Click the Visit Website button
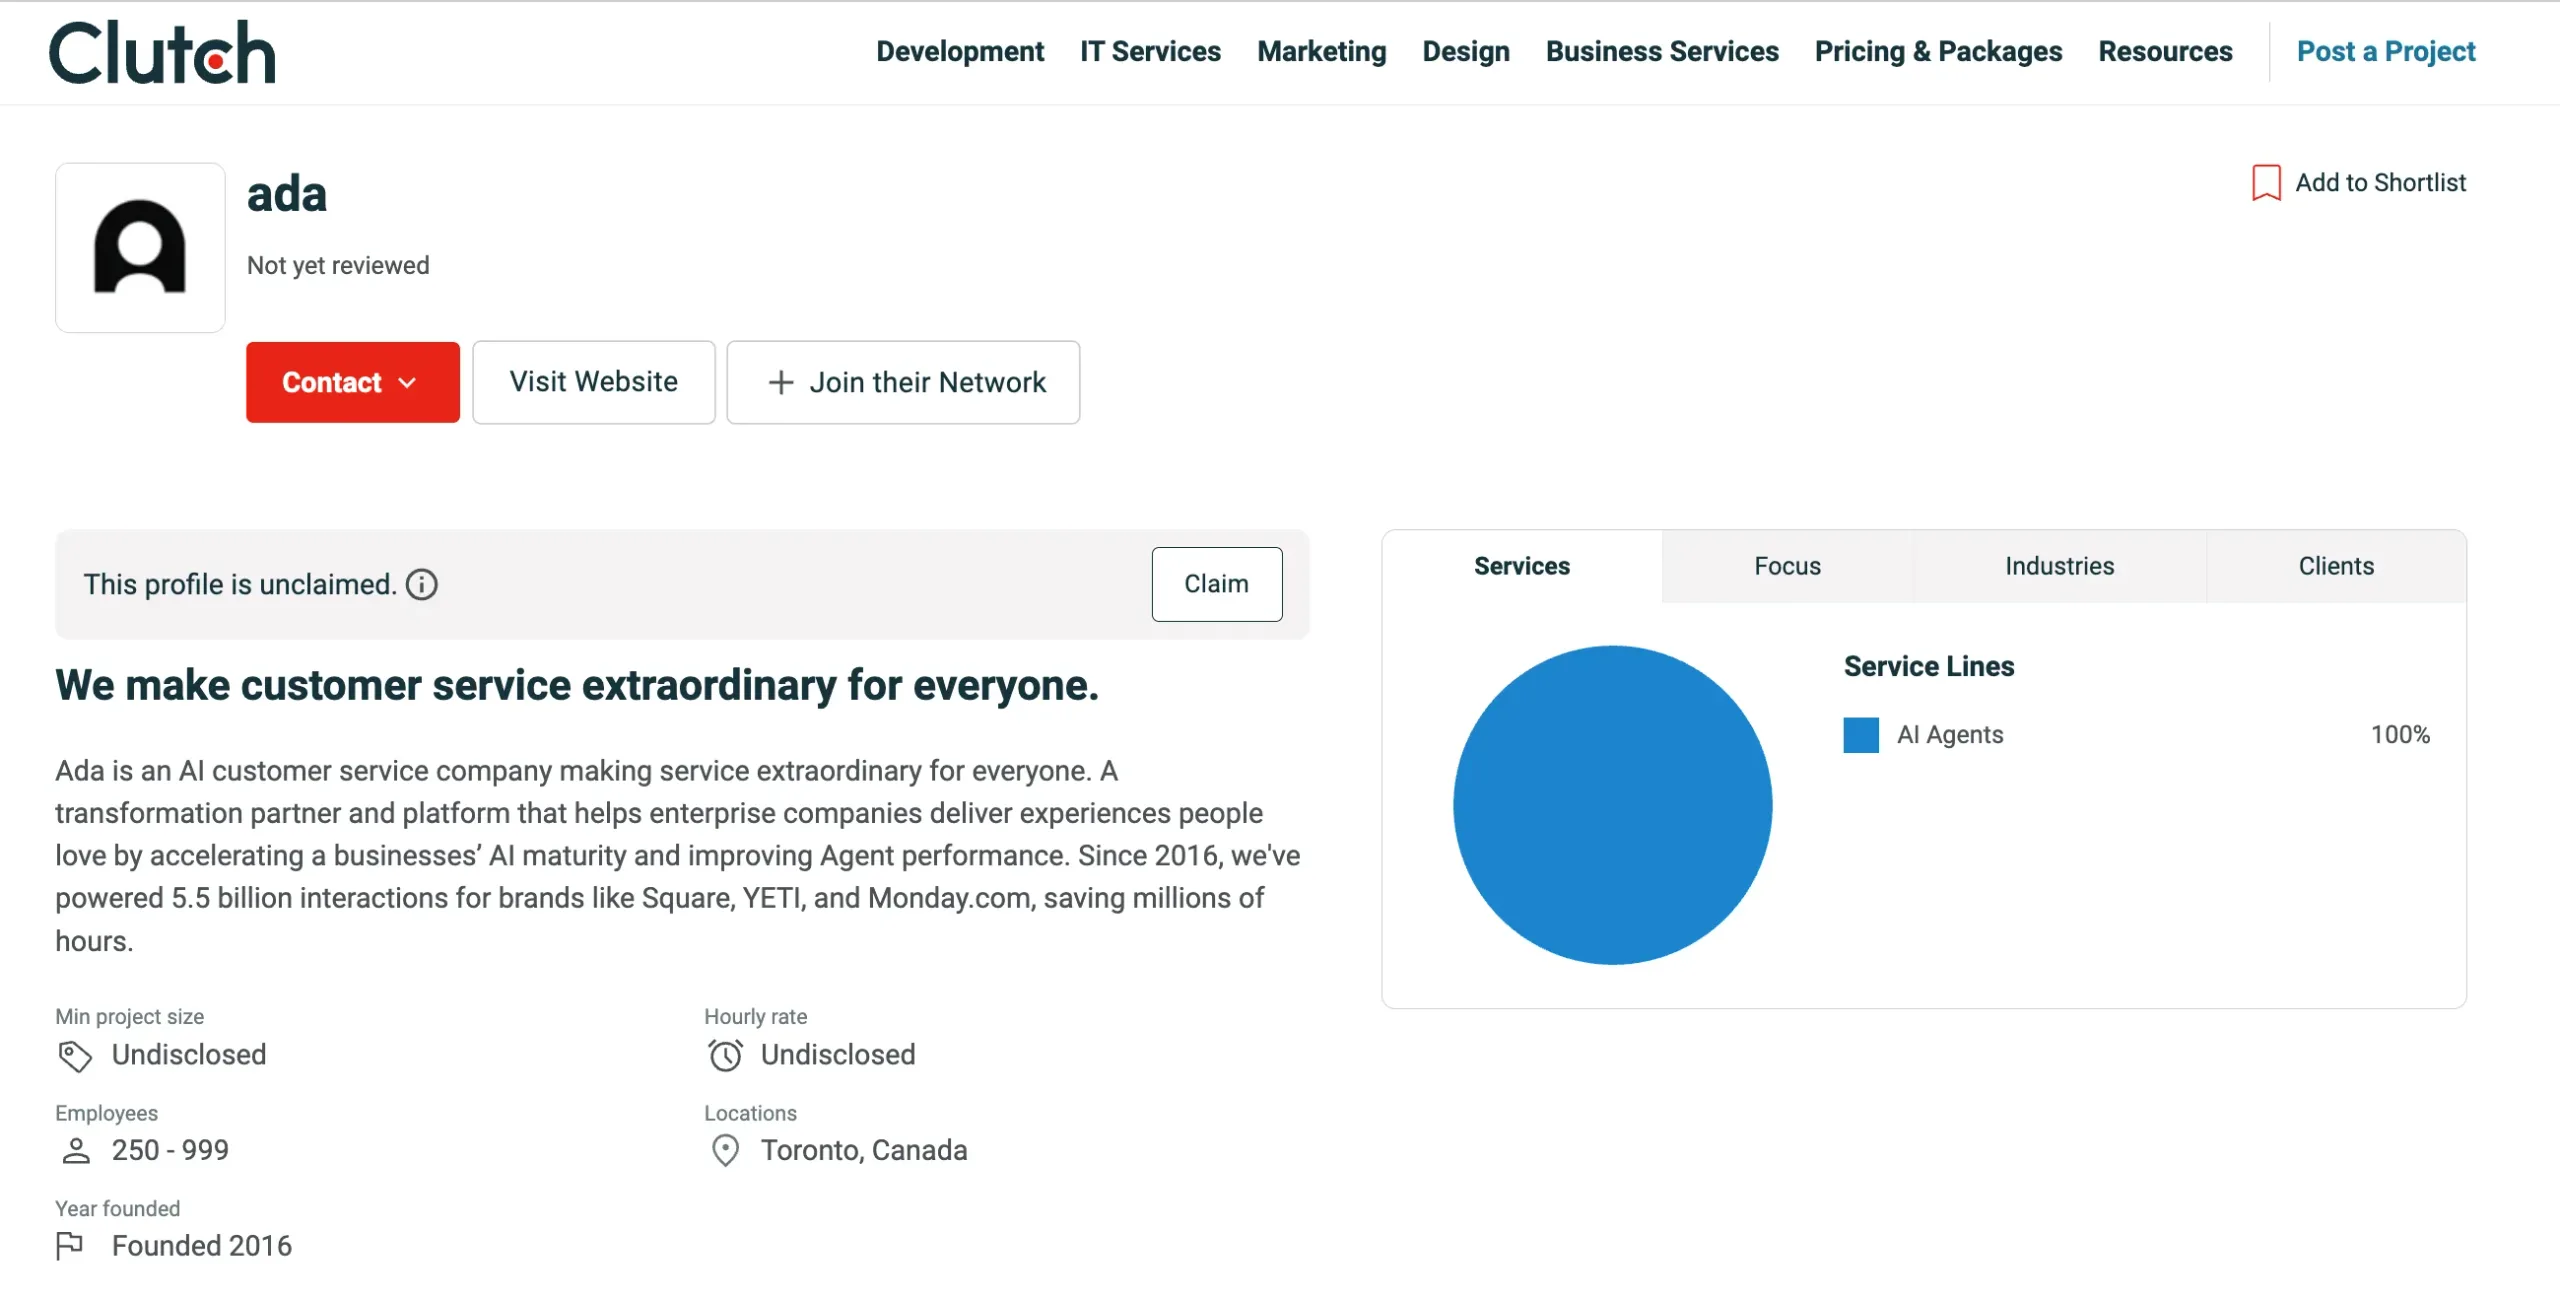The image size is (2560, 1299). coord(593,382)
